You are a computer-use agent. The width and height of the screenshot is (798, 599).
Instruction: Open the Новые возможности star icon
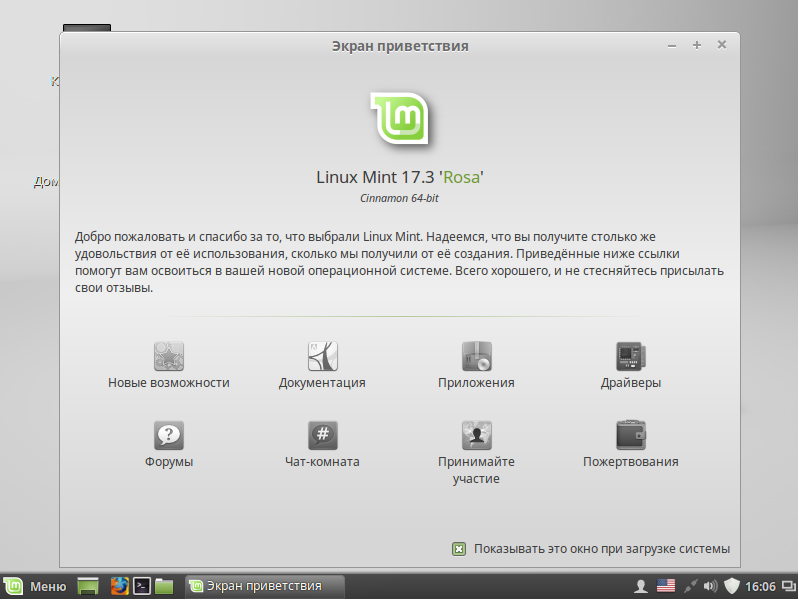(169, 356)
